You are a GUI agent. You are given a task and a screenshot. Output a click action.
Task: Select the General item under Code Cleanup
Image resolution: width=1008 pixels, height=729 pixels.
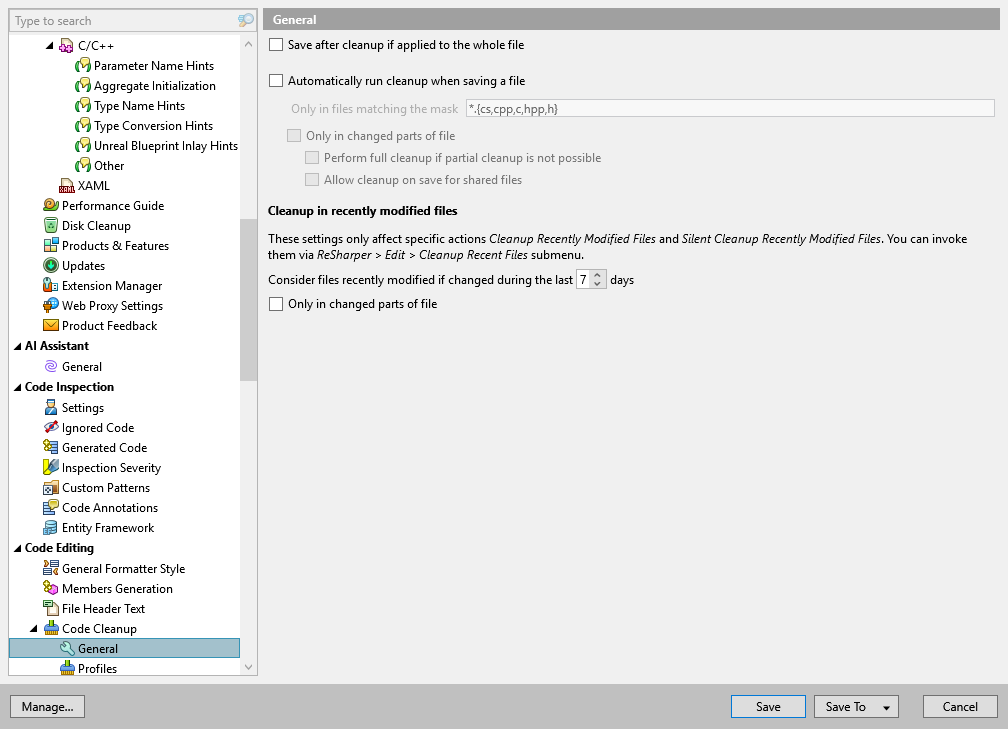[124, 649]
